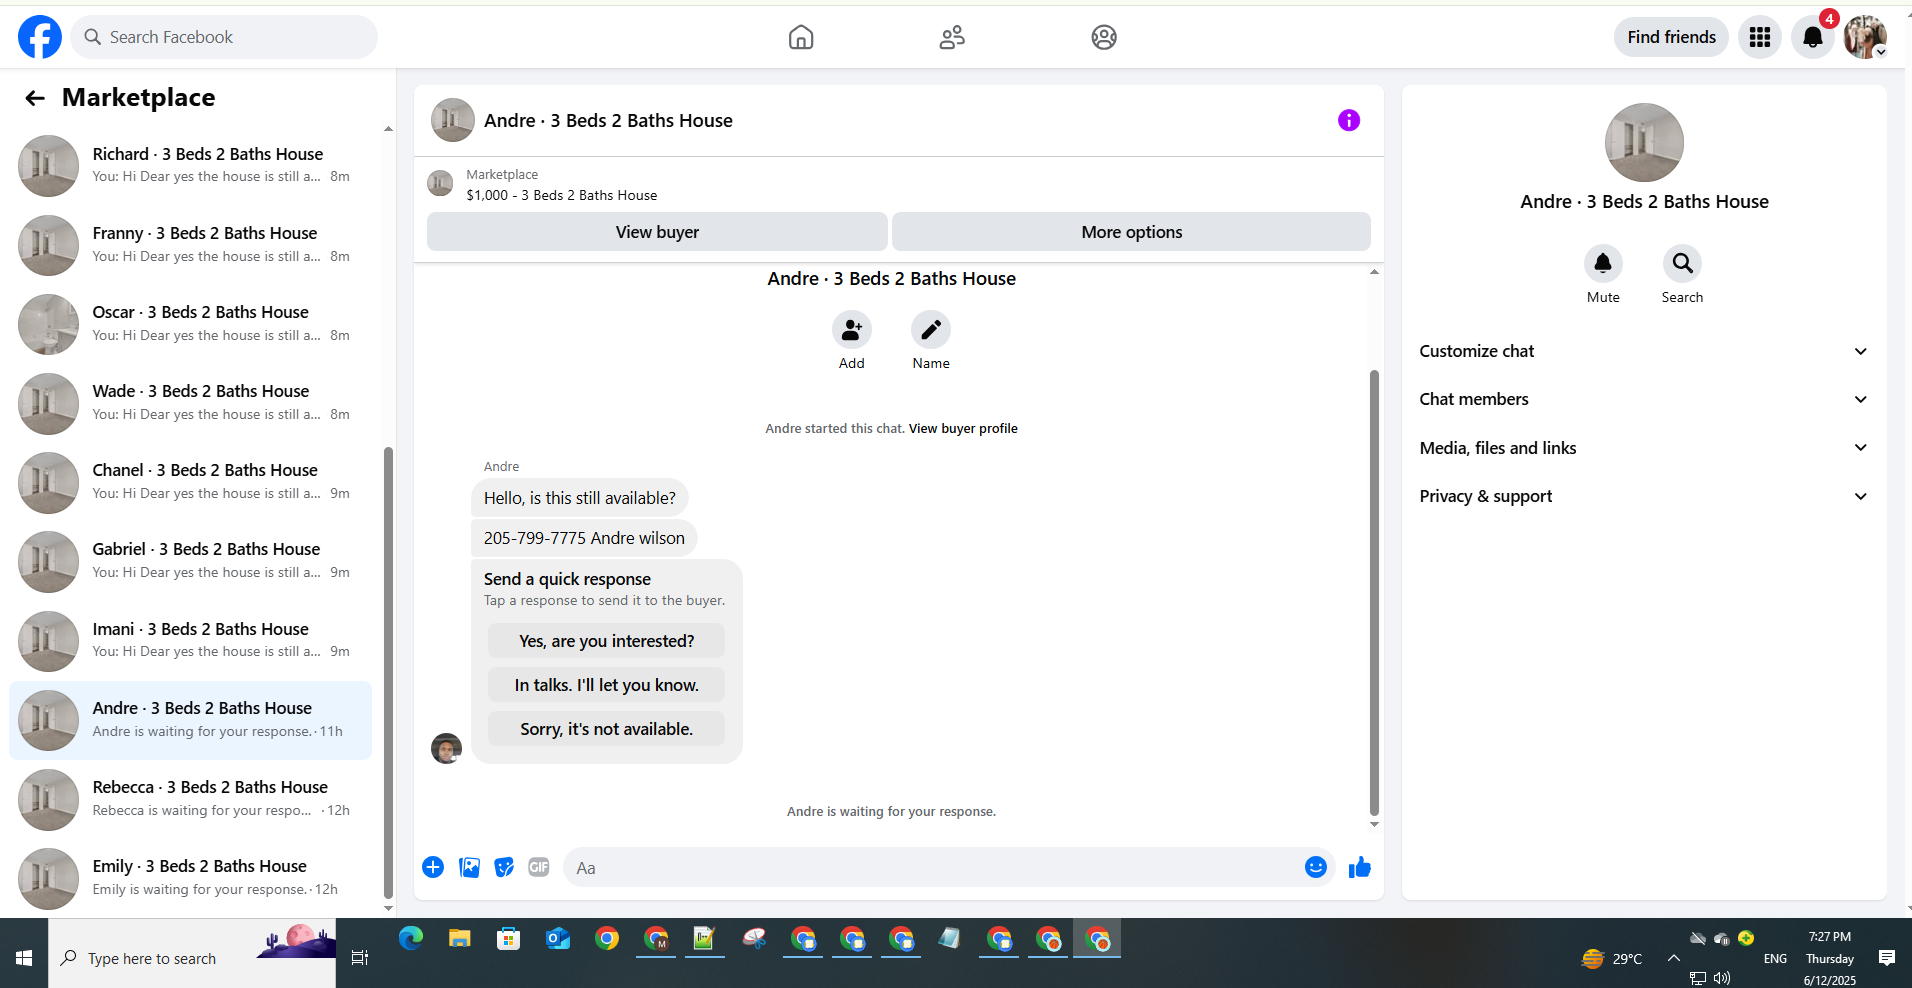Open the volume control in system tray
The width and height of the screenshot is (1912, 988).
point(1722,978)
